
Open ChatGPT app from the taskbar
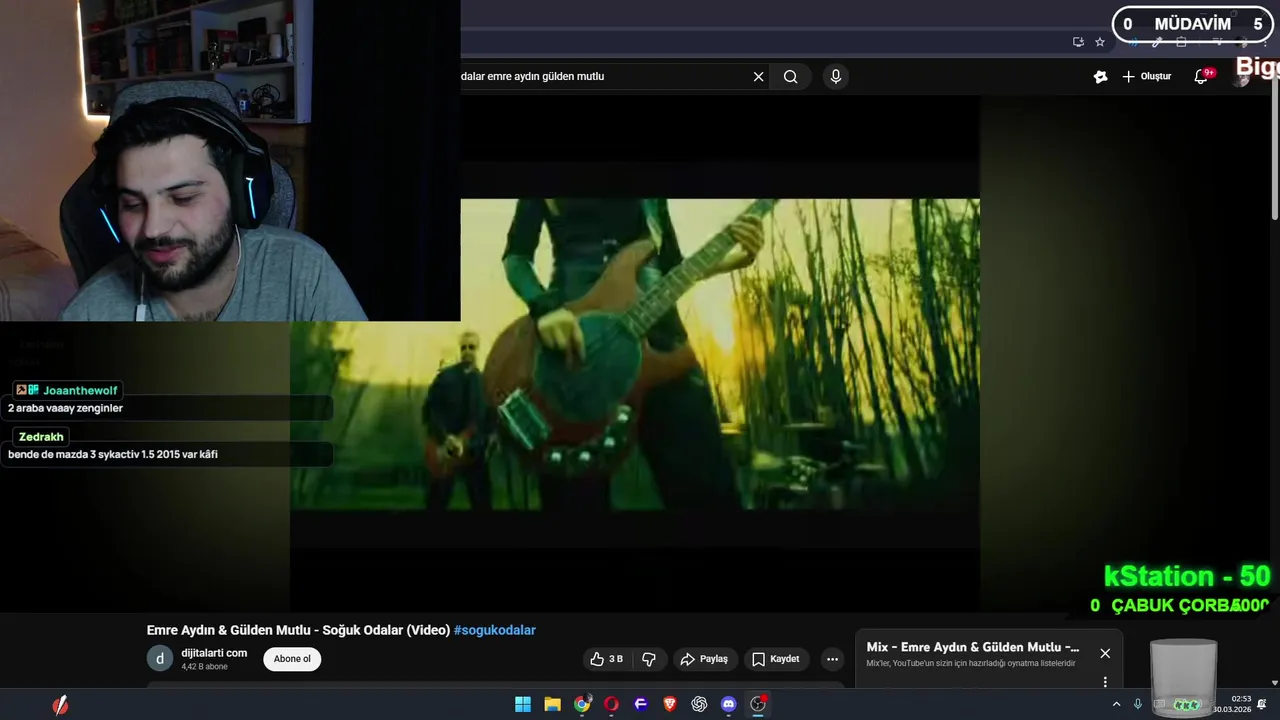click(x=699, y=704)
